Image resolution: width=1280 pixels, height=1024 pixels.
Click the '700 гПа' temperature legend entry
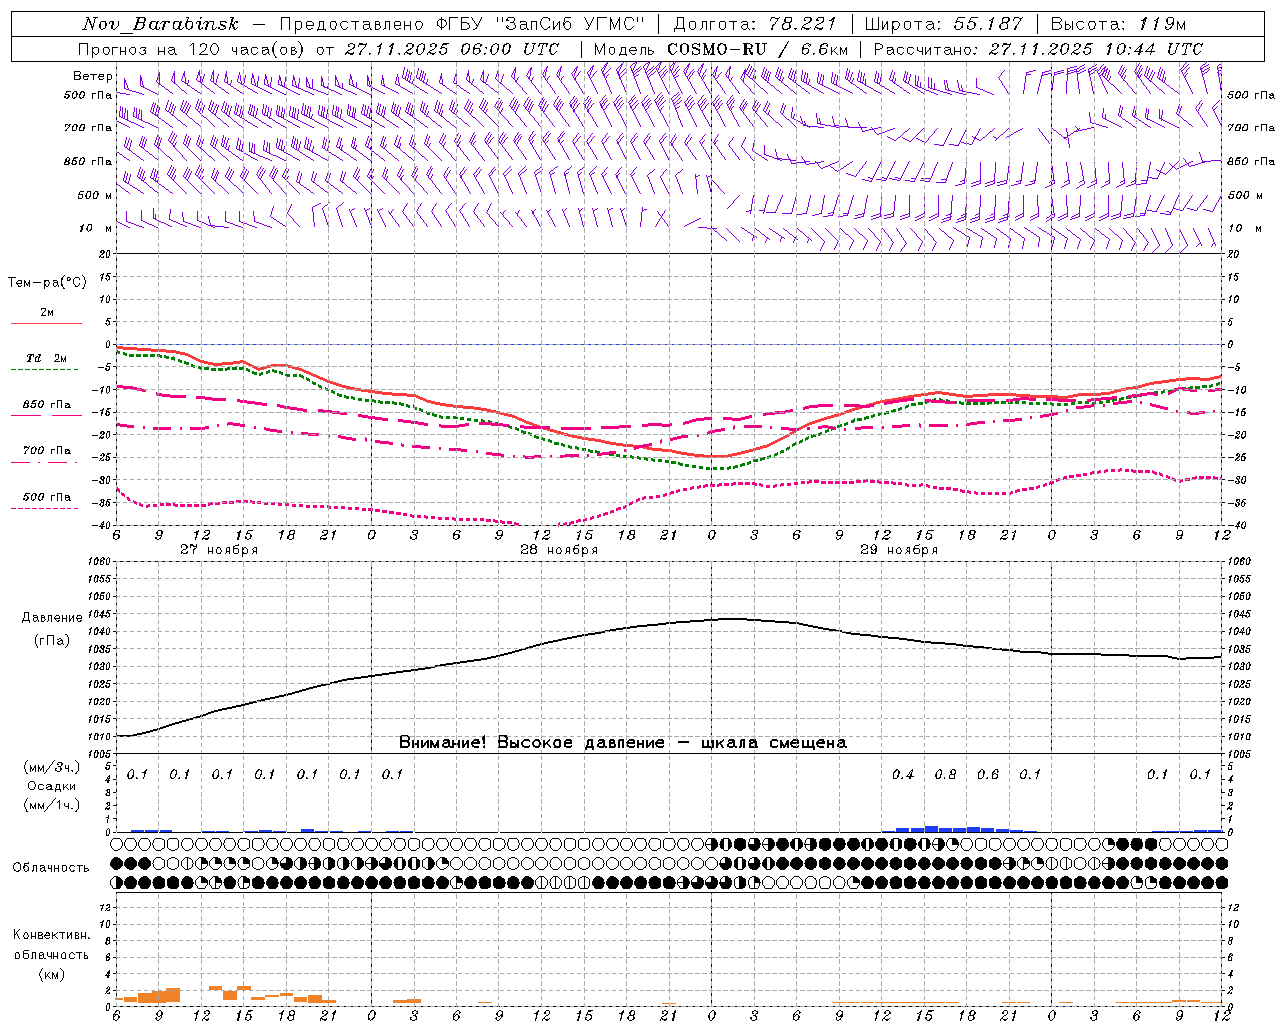click(x=47, y=451)
